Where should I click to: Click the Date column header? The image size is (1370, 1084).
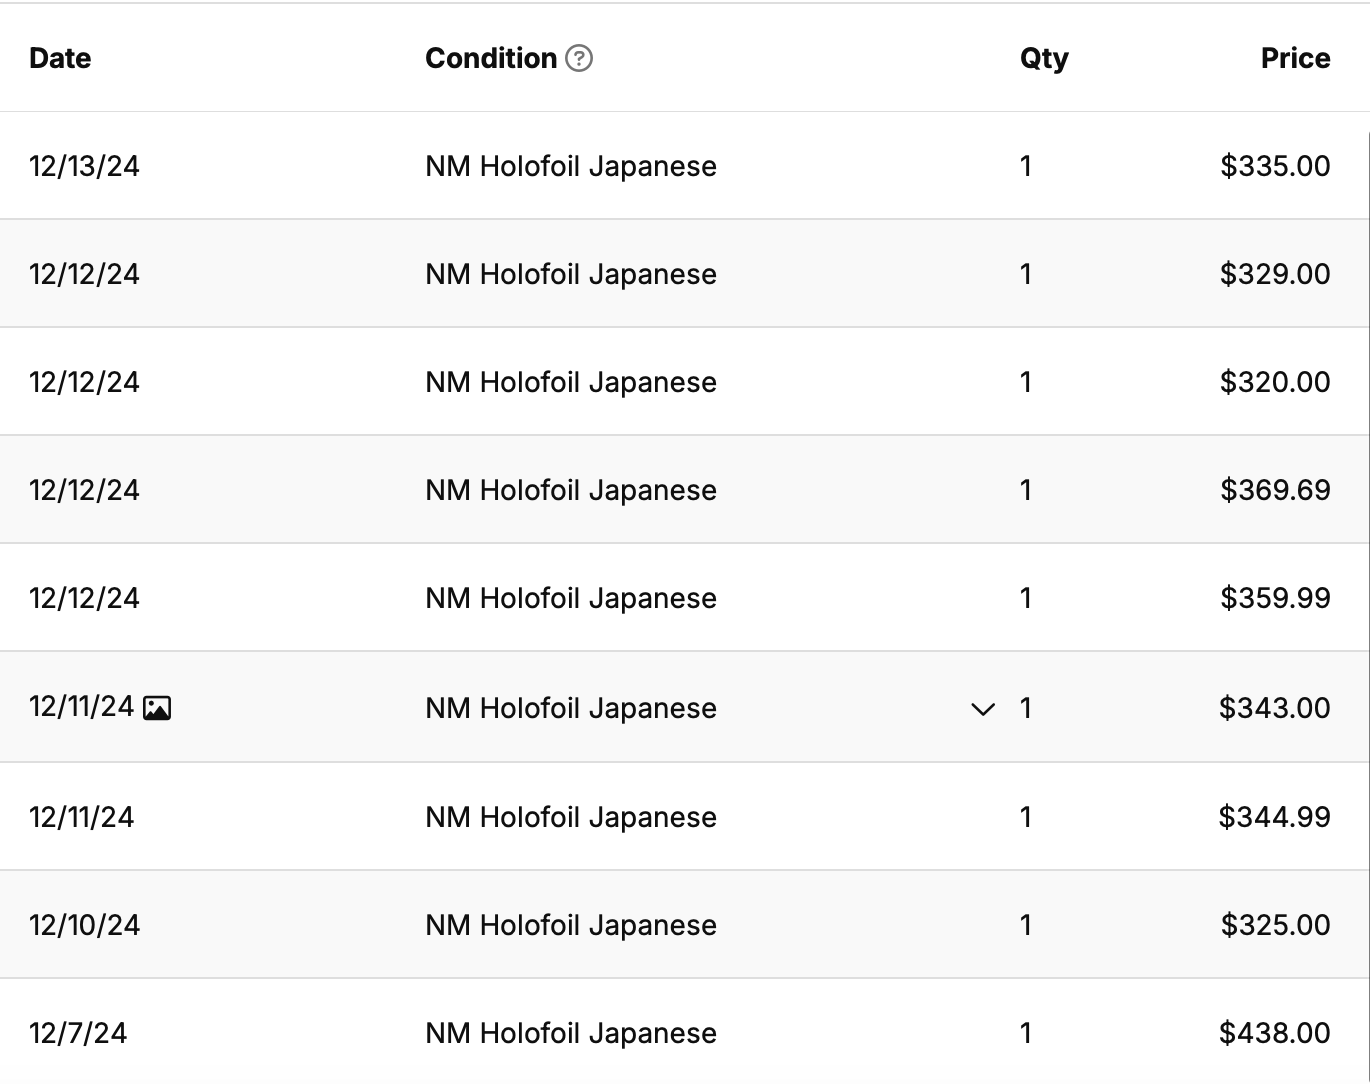[60, 58]
